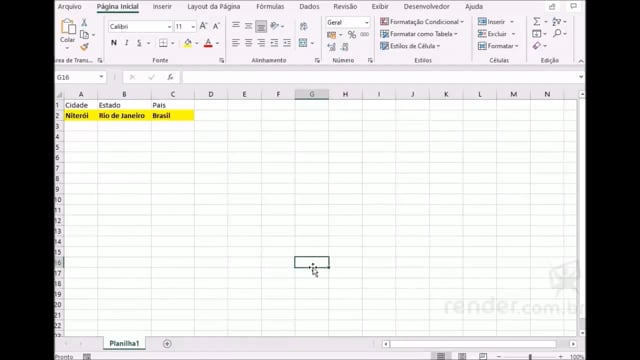Open the Calibri font name dropdown

point(169,27)
